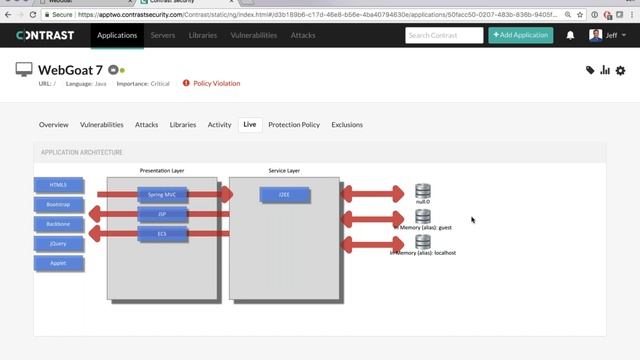
Task: Switch to the Overview tab
Action: [53, 124]
